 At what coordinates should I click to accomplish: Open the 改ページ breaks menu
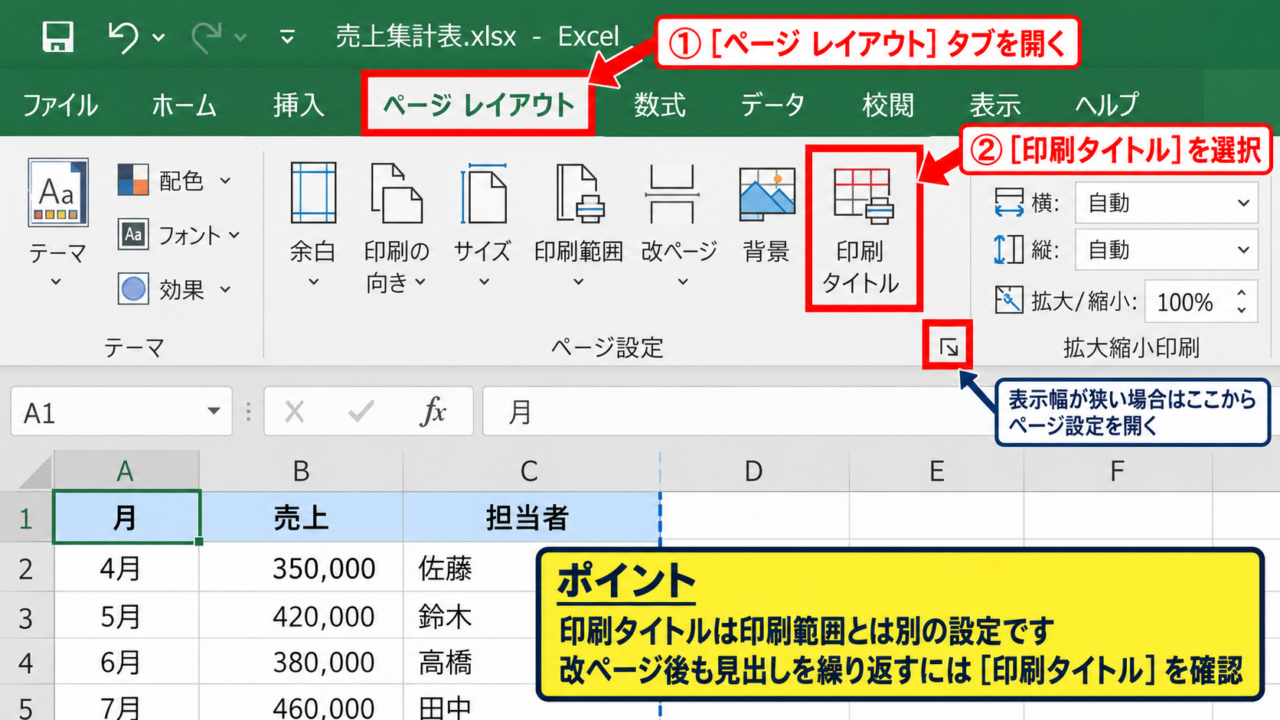click(680, 225)
